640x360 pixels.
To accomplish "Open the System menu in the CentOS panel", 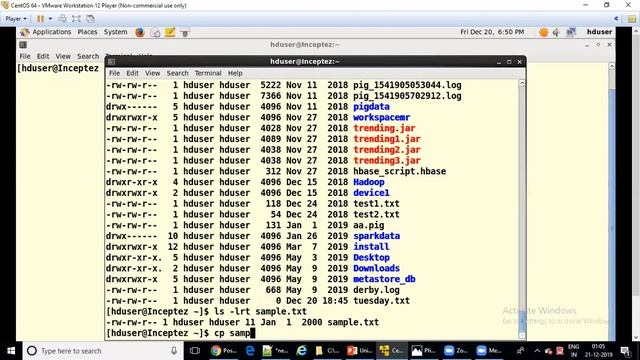I will [116, 32].
